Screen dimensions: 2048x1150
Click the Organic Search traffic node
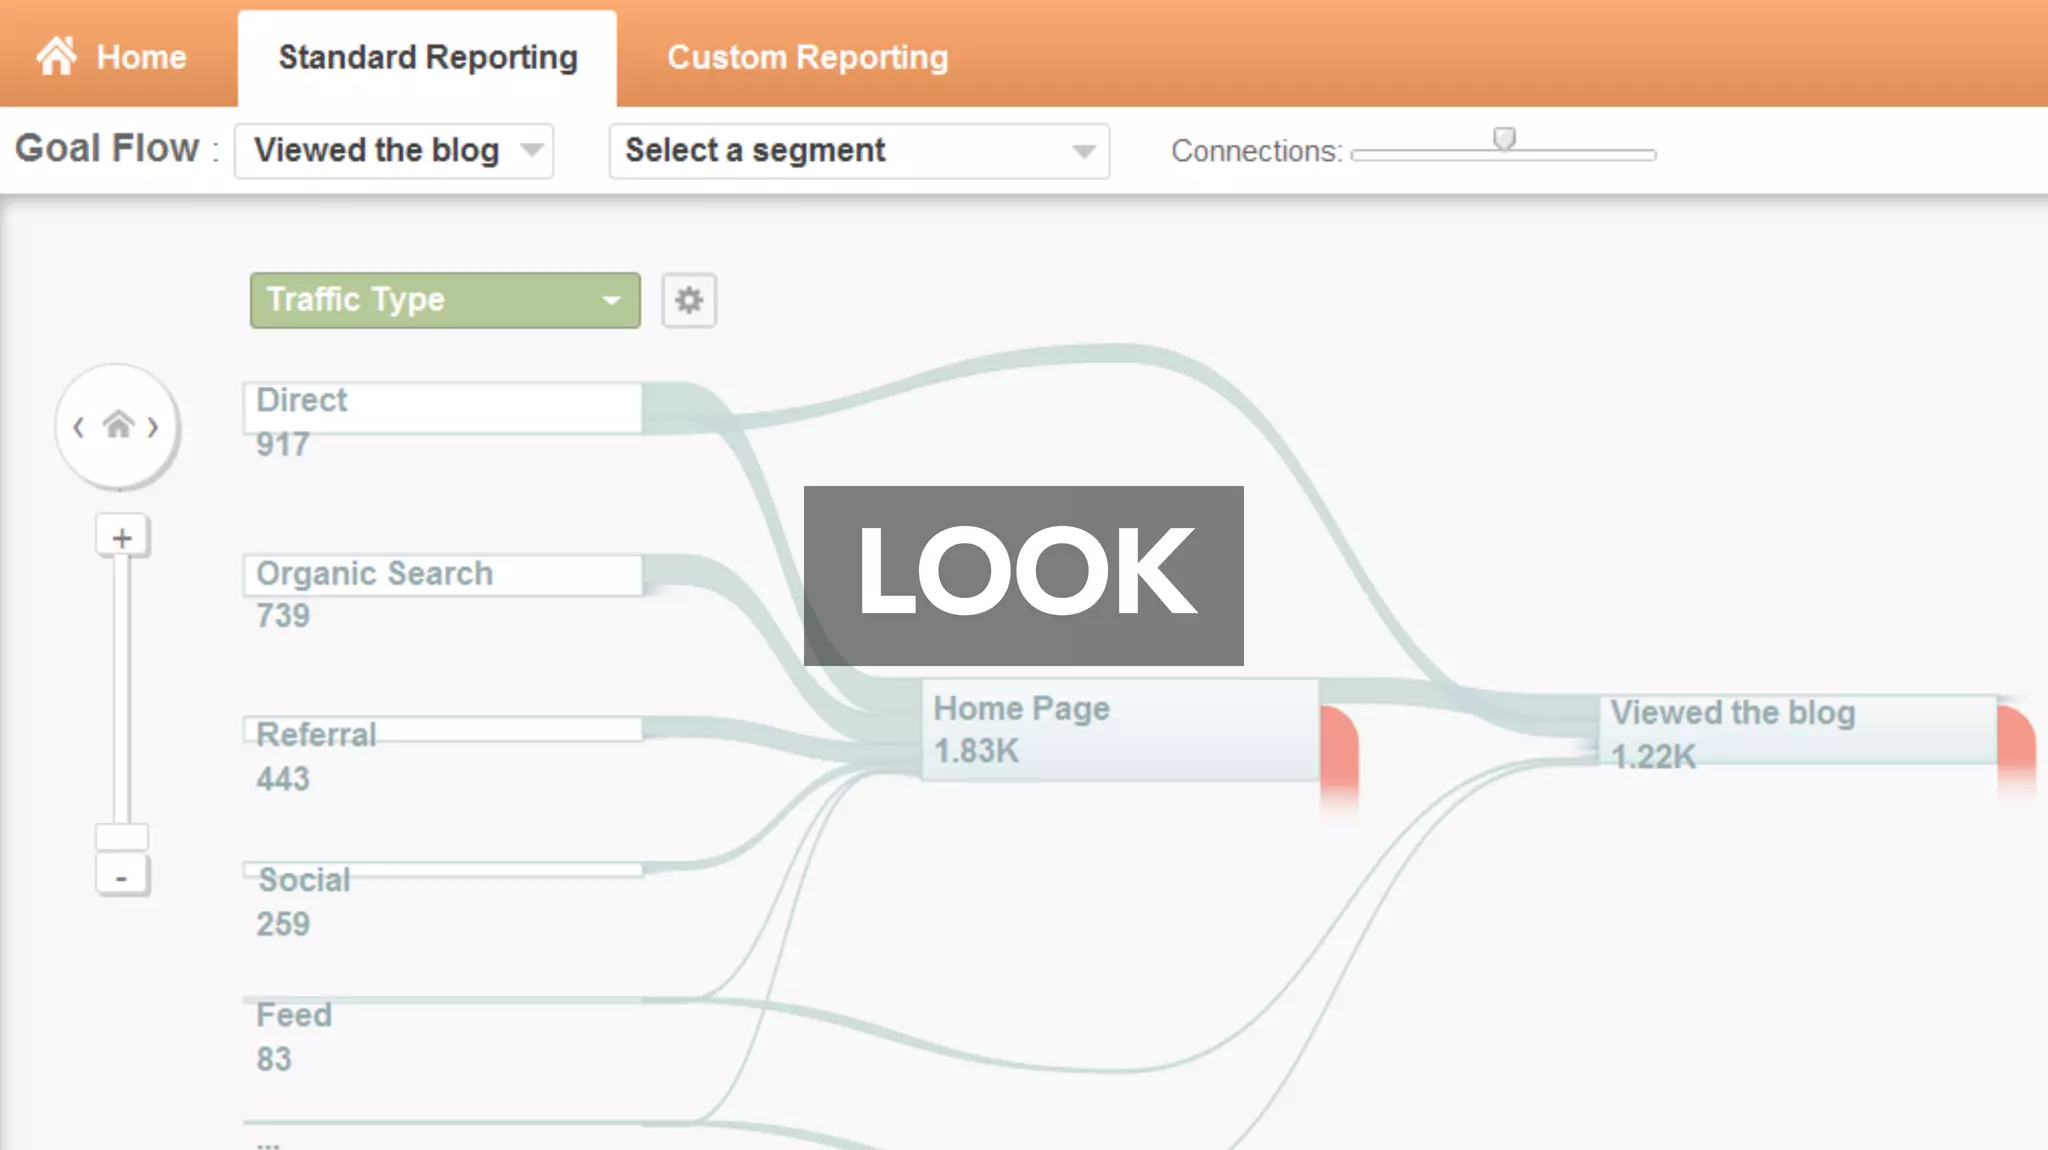pos(443,575)
